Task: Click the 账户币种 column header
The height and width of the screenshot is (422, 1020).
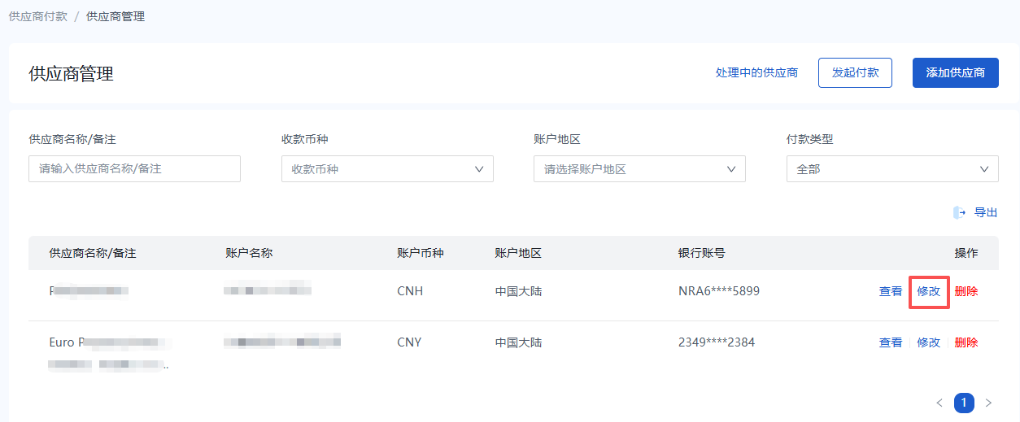Action: click(x=420, y=254)
